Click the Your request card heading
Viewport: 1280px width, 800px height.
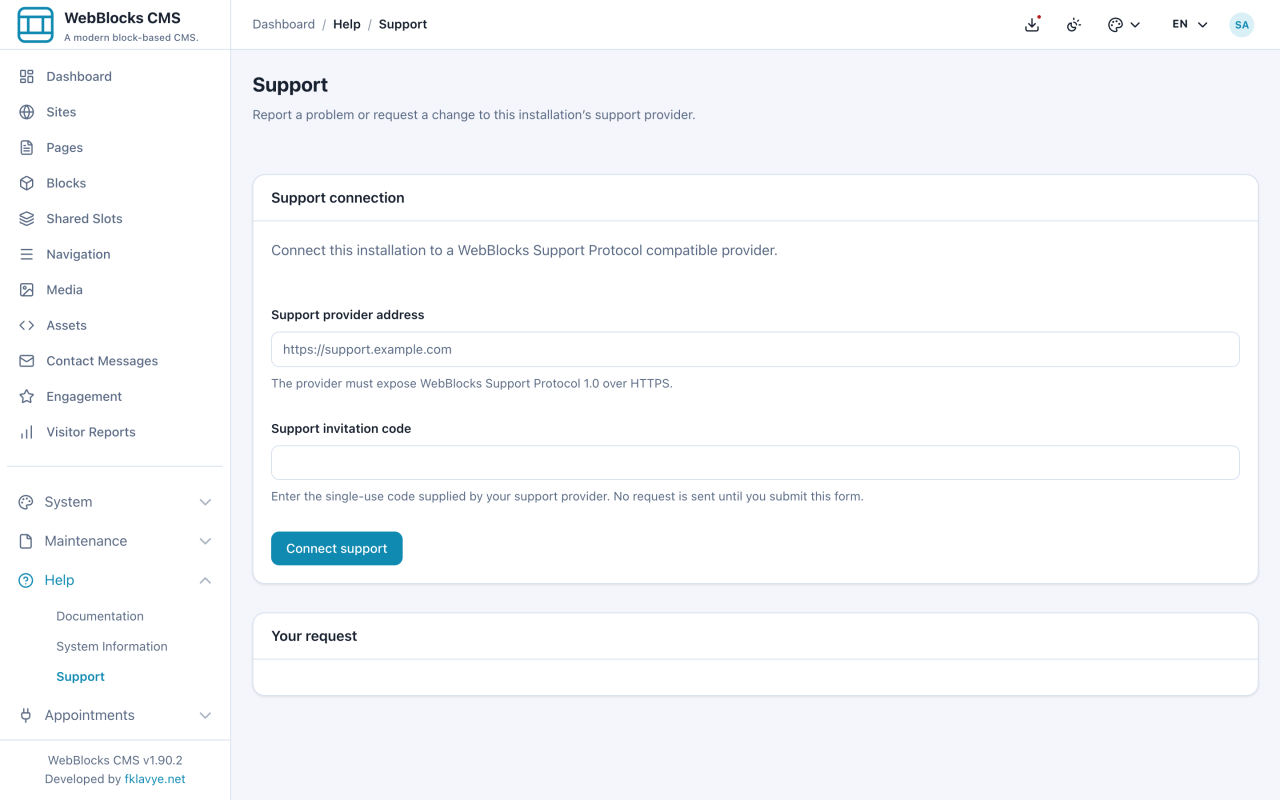point(314,636)
